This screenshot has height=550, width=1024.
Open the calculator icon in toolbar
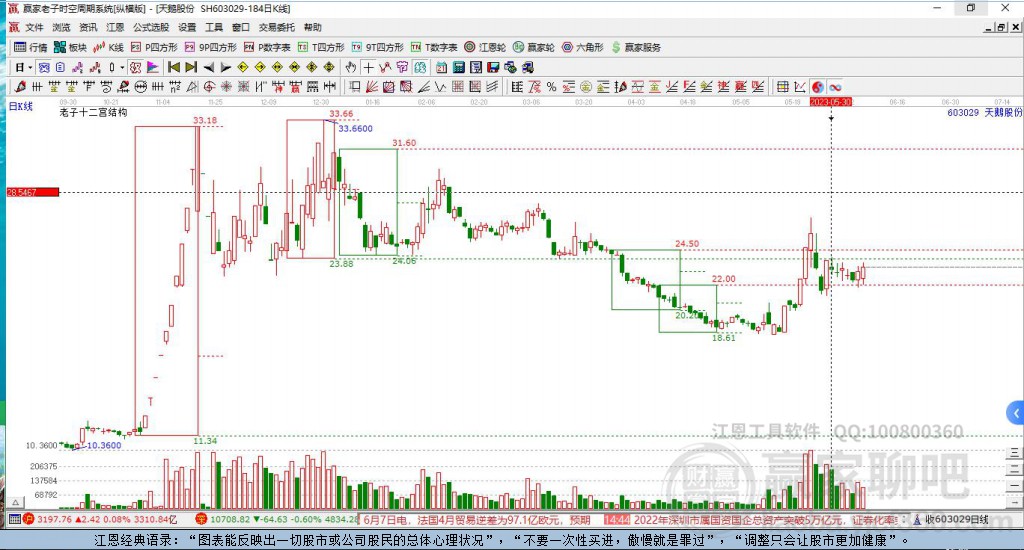point(459,67)
